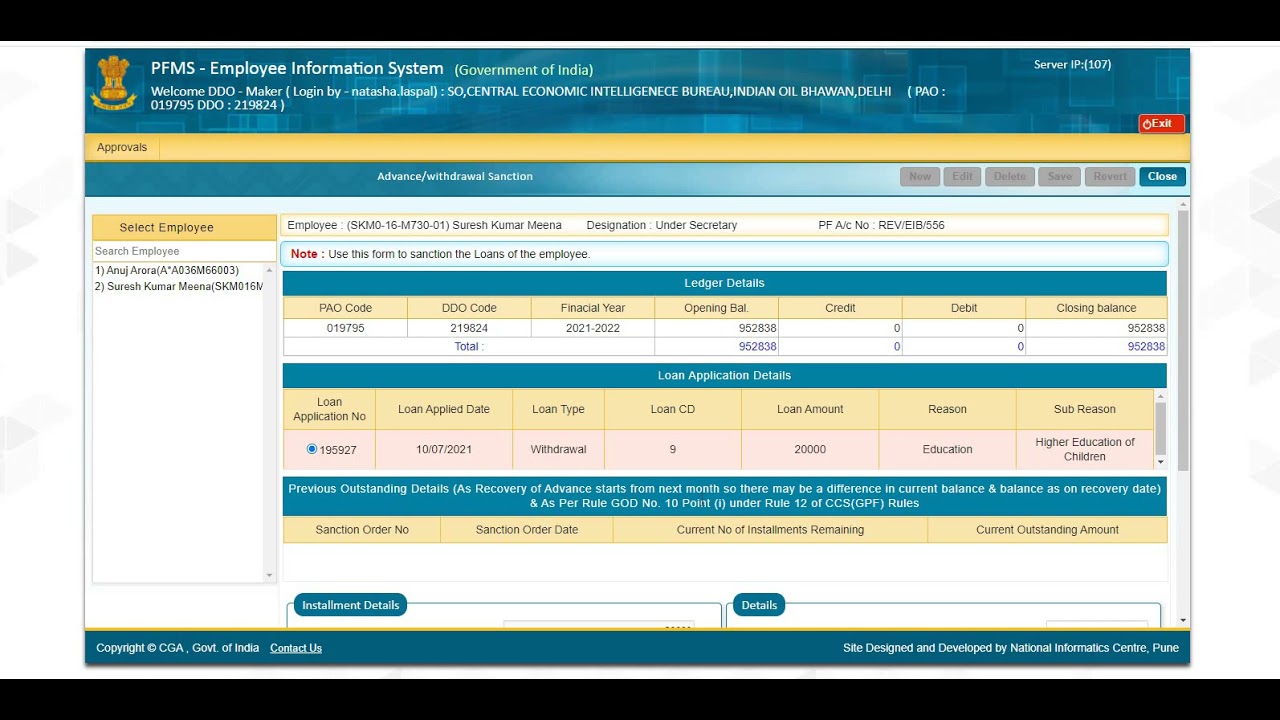The image size is (1280, 720).
Task: Click the Loan CD value 9
Action: [x=673, y=449]
